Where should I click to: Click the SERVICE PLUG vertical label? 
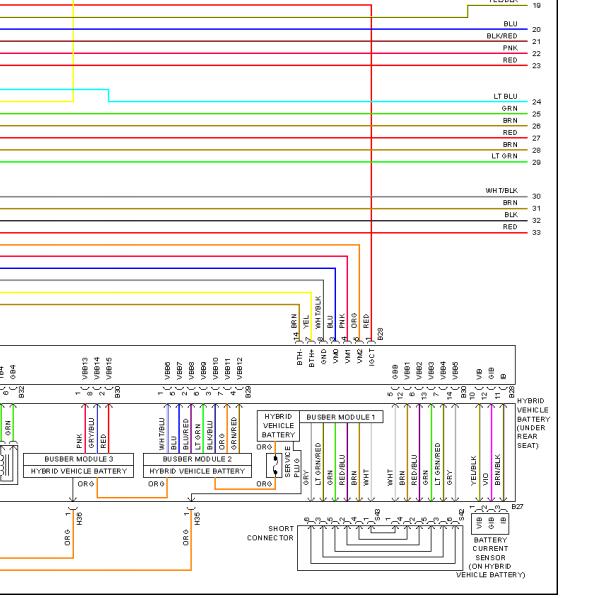[x=292, y=461]
